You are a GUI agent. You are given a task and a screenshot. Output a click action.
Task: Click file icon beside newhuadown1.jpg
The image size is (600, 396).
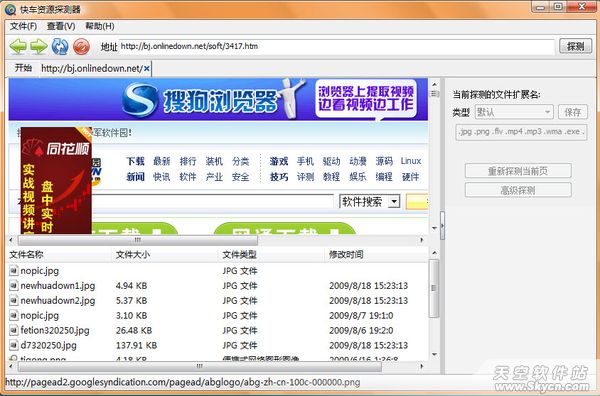click(x=14, y=285)
